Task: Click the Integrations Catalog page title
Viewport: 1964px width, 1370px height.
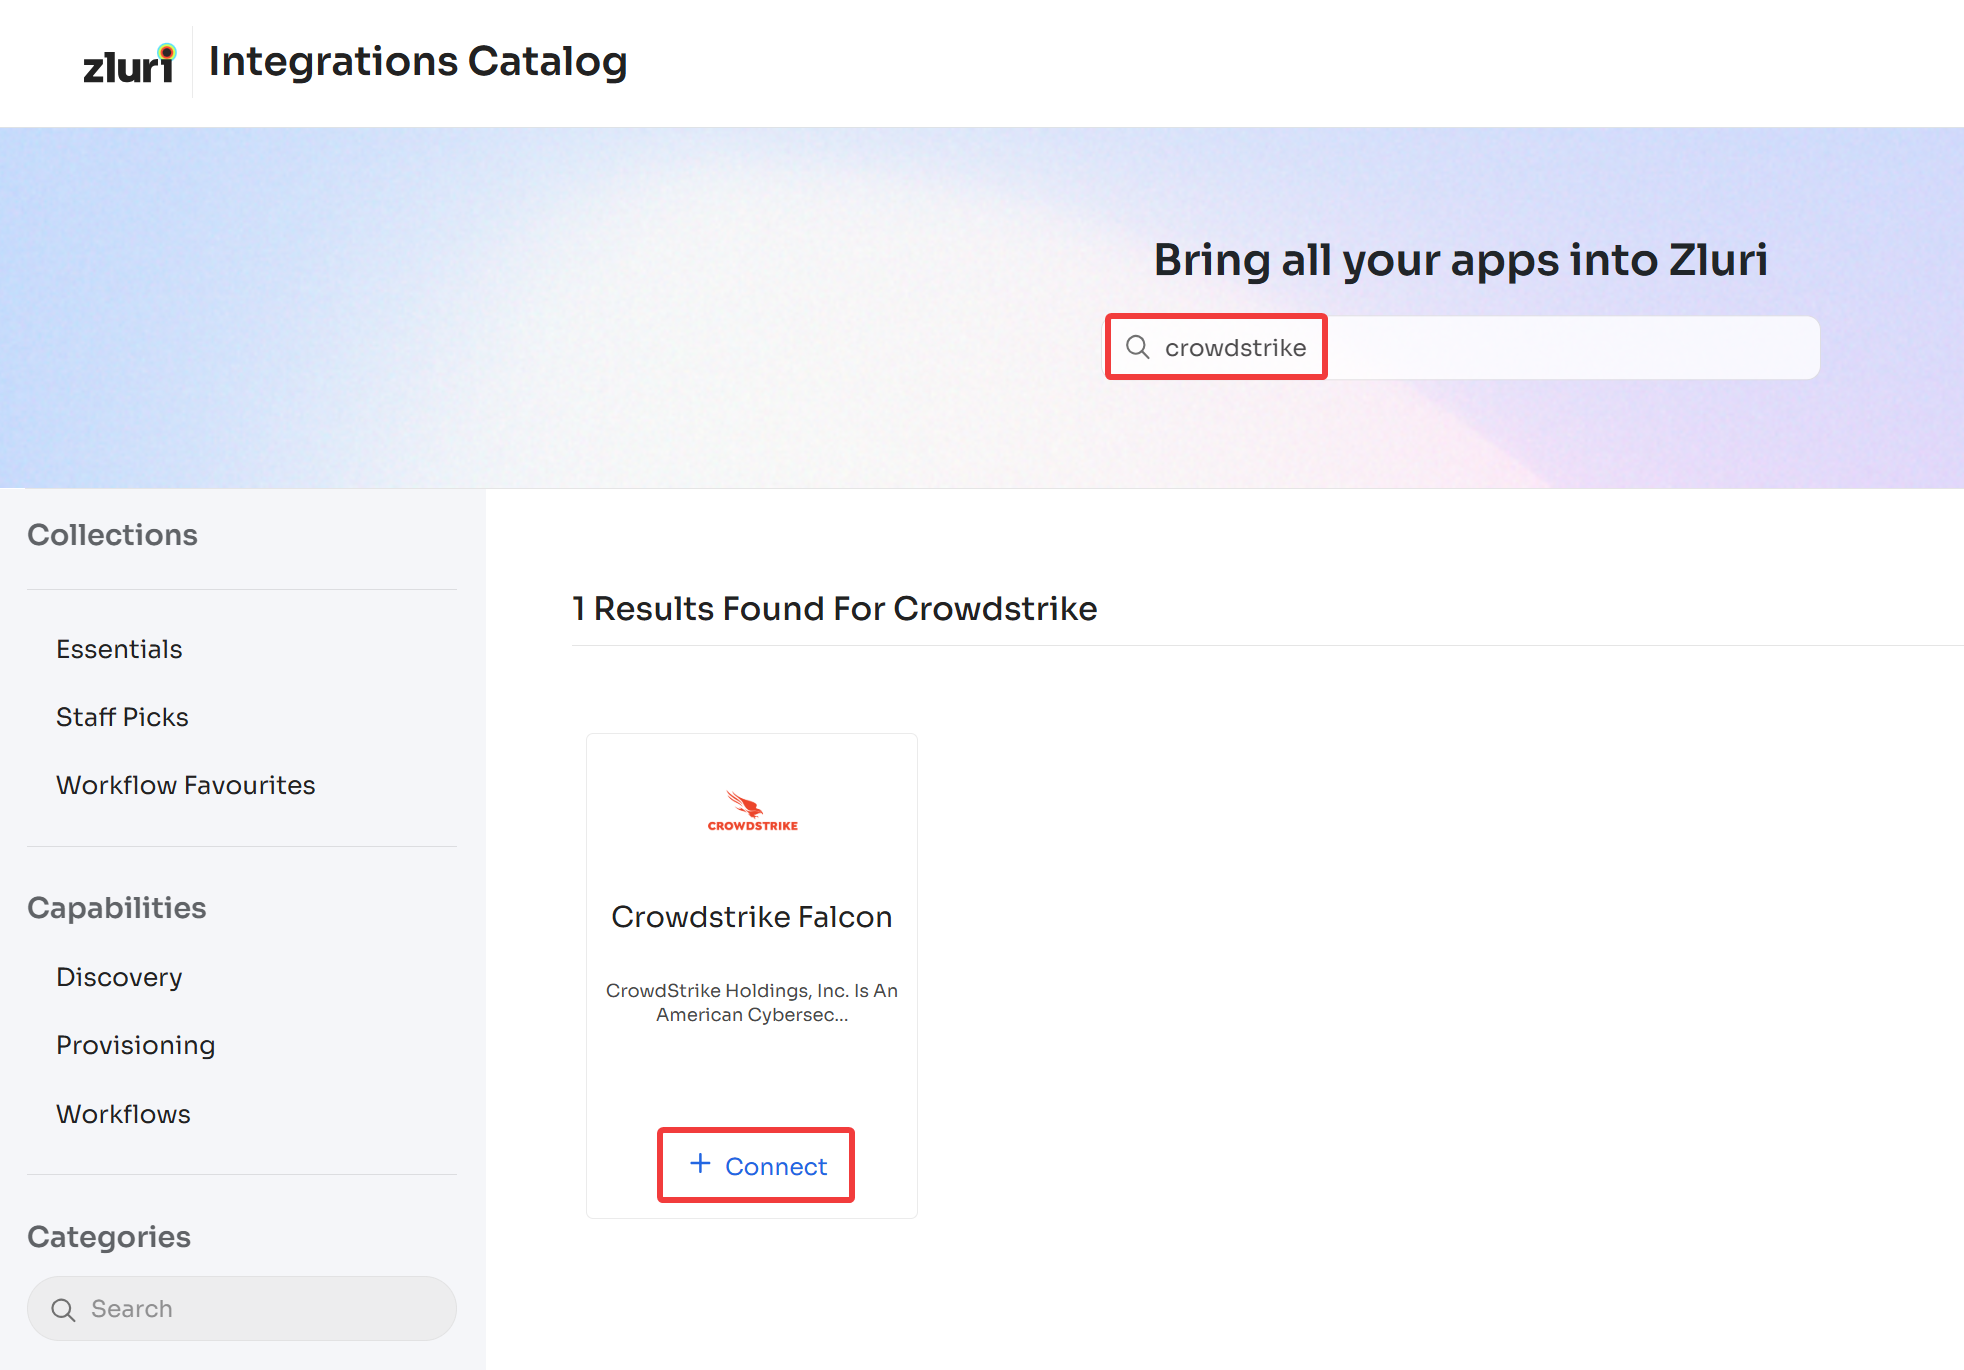Action: click(x=417, y=62)
